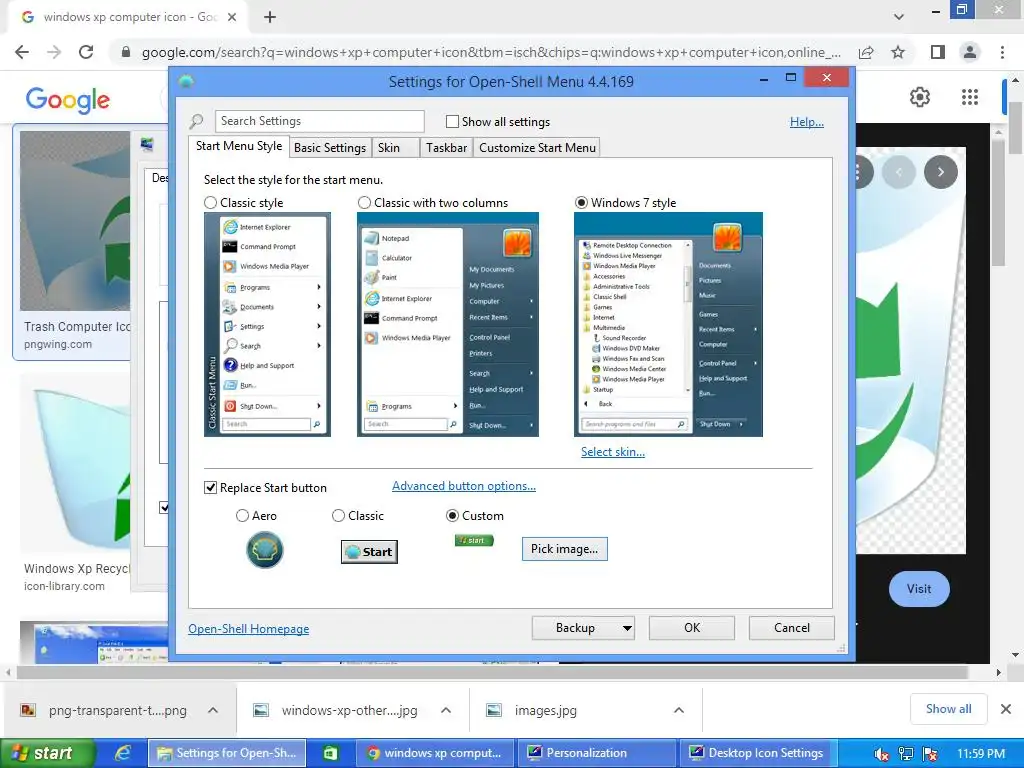Screen dimensions: 1024x768
Task: Click the green taskbar icon next to Open-Shell
Action: coord(330,753)
